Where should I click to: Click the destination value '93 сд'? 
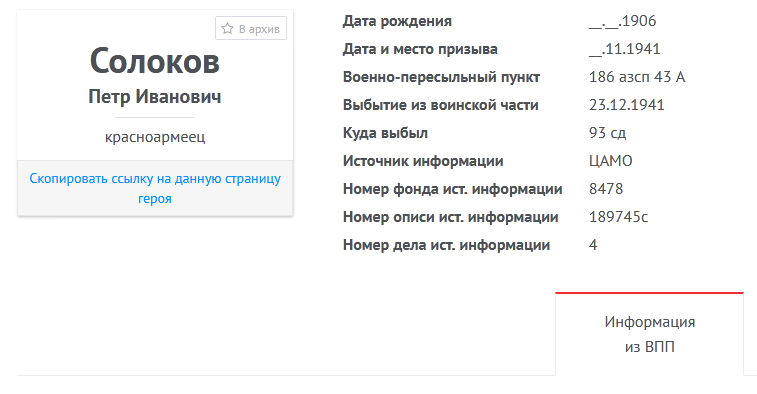(607, 133)
